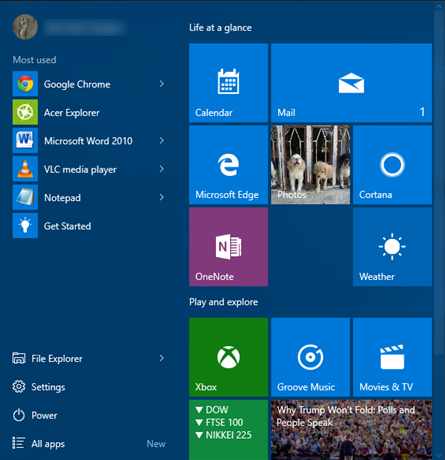Click the Power icon
Viewport: 445px width, 460px height.
click(19, 415)
